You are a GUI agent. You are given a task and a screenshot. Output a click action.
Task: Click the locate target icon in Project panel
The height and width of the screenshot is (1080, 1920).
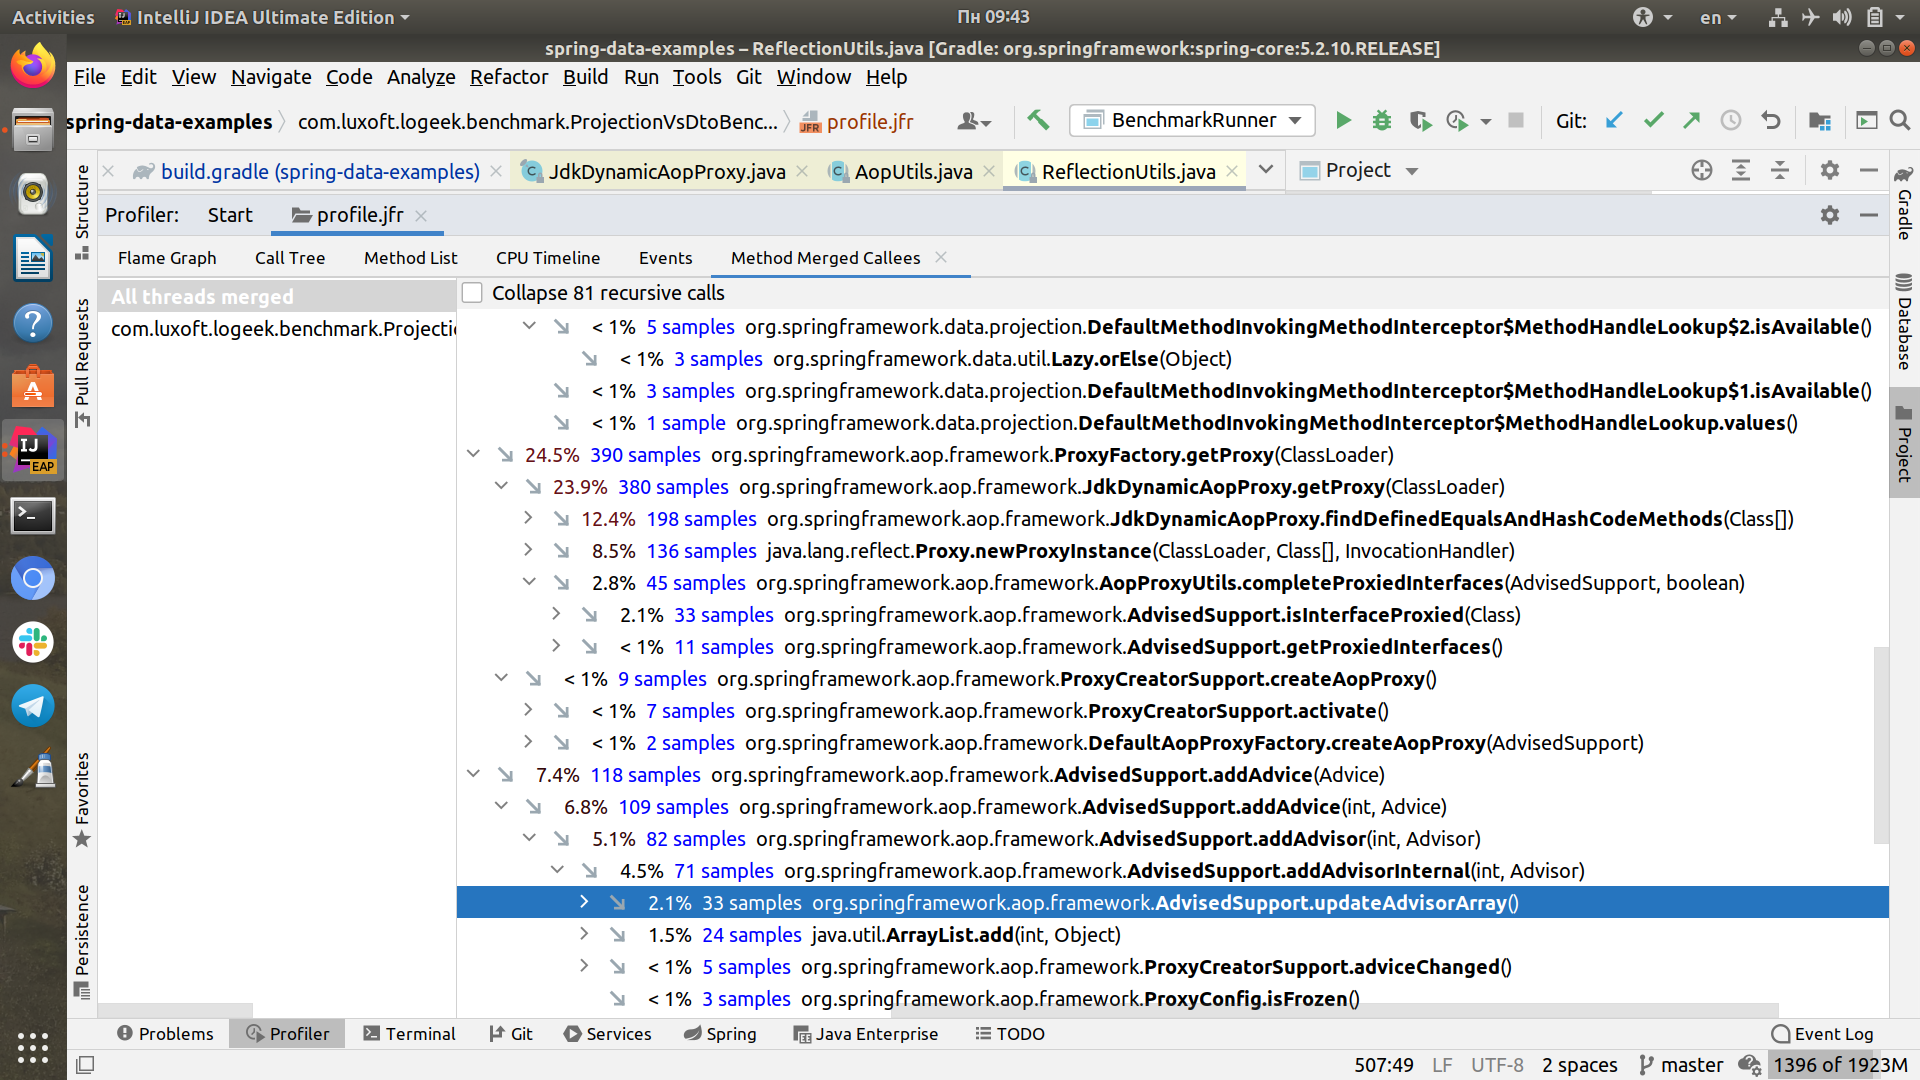point(1701,171)
